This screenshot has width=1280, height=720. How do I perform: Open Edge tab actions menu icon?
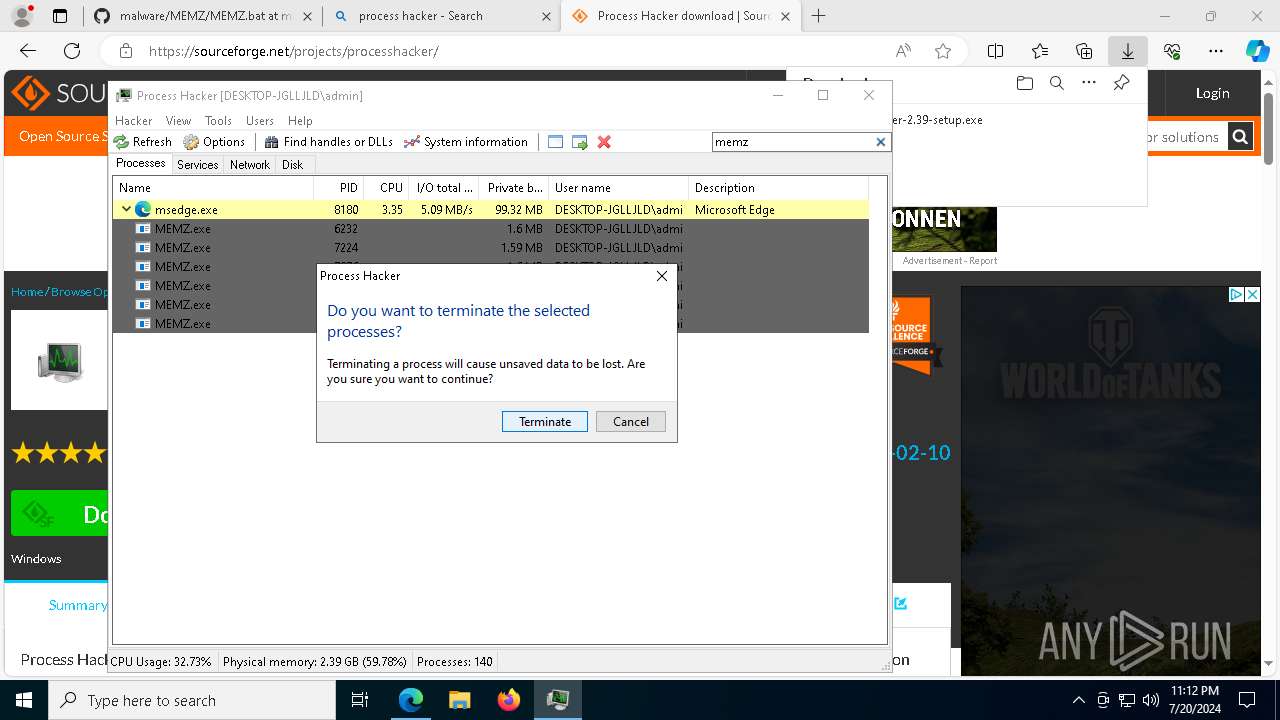60,16
